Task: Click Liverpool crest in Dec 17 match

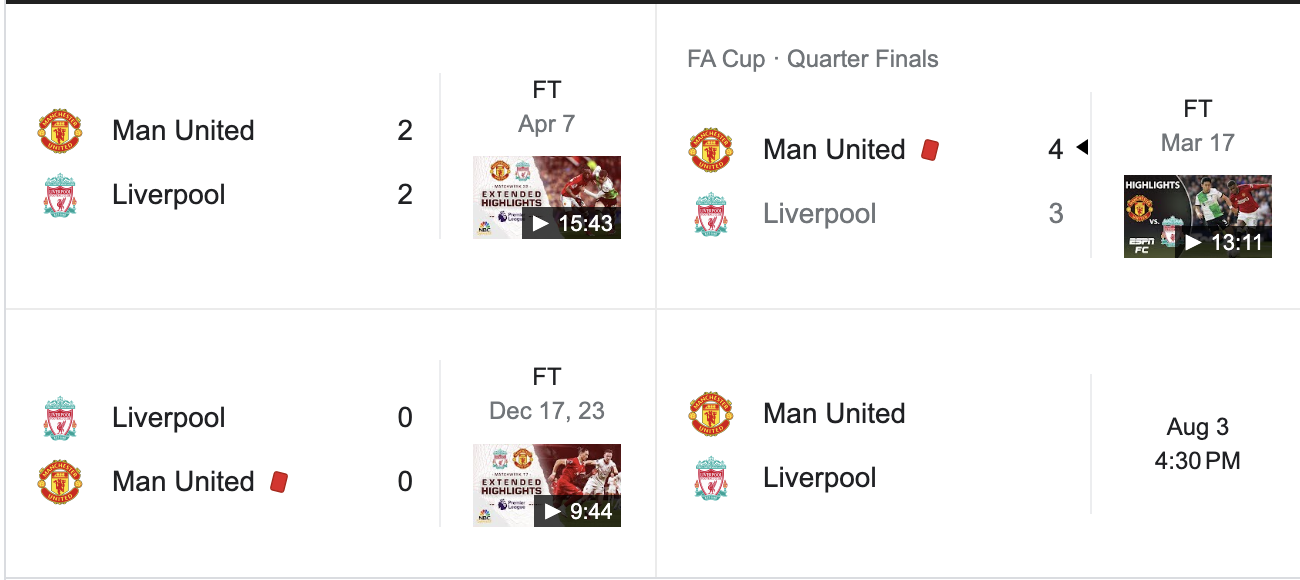Action: (x=60, y=418)
